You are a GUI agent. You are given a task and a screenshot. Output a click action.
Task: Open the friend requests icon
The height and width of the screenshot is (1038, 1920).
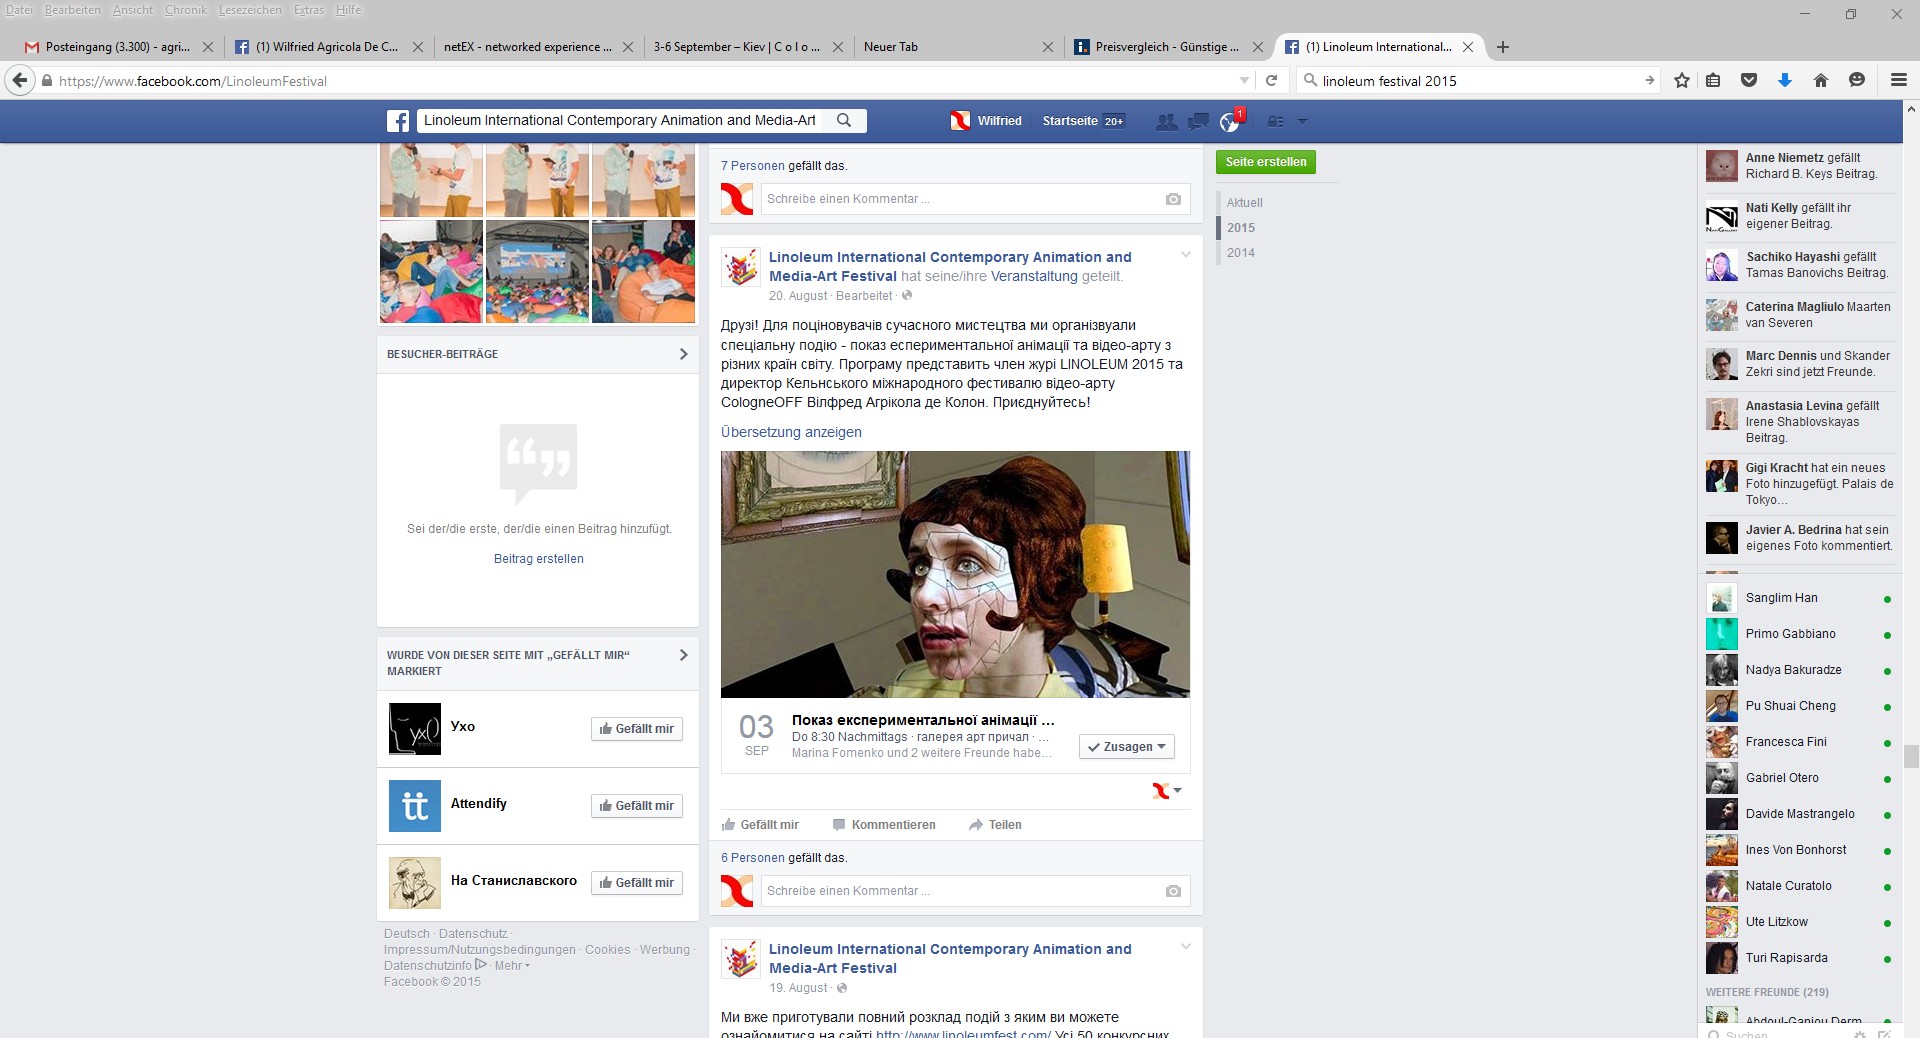[x=1166, y=121]
